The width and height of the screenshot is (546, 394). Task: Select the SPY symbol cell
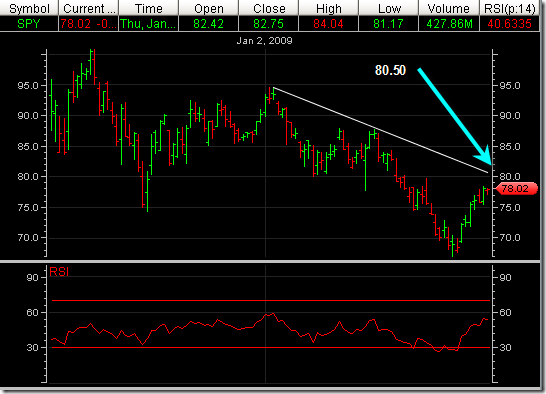pyautogui.click(x=29, y=24)
